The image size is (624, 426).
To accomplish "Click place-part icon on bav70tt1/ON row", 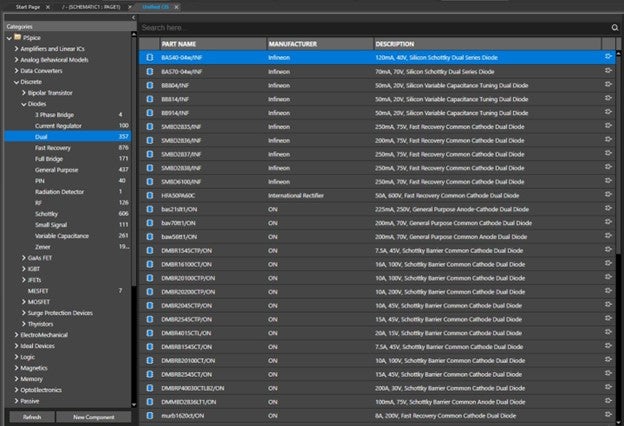I will [608, 222].
